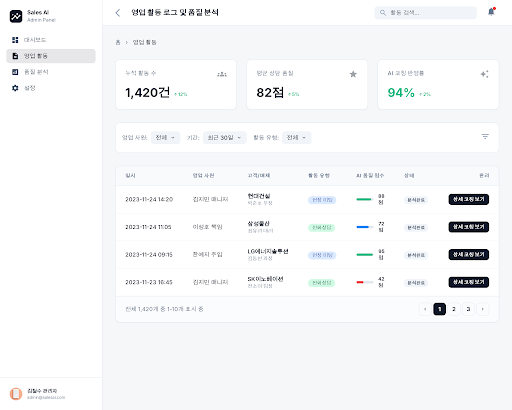Viewport: 512px width, 410px height.
Task: Click the SK이노베이션 customer cell
Action: click(265, 282)
